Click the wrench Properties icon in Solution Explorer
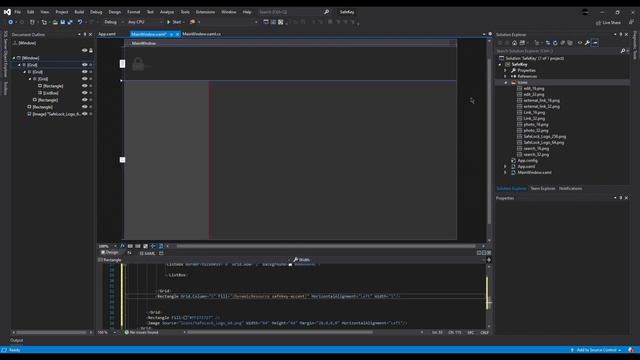640x360 pixels. (x=587, y=43)
